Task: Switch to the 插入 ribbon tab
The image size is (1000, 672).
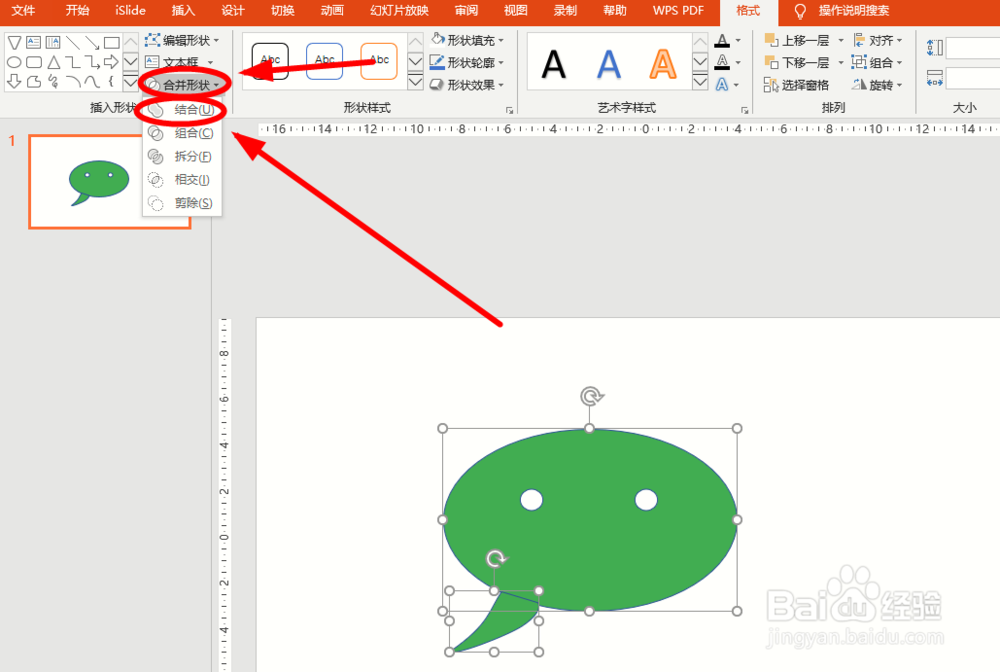Action: click(x=183, y=11)
